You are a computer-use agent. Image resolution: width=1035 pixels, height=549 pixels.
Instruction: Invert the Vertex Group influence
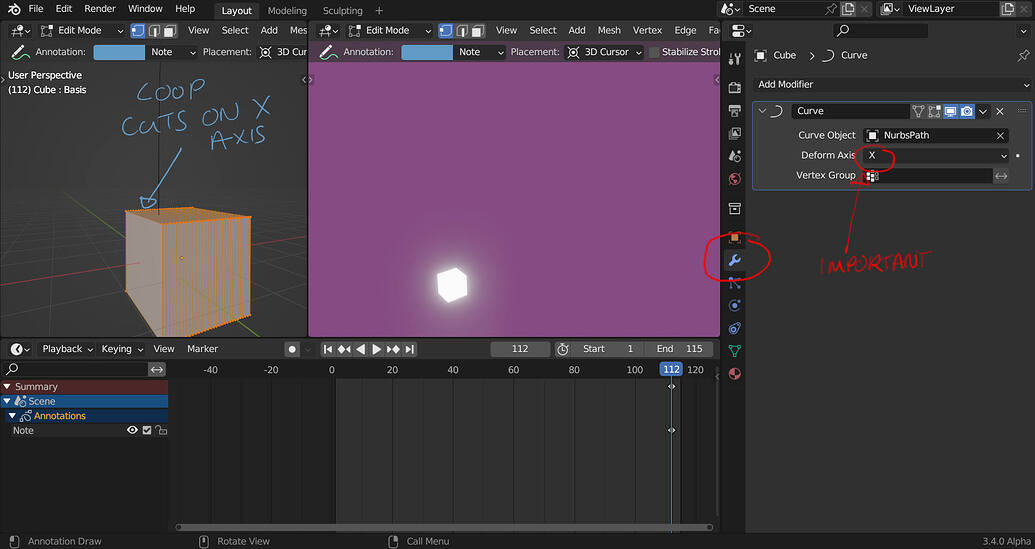pyautogui.click(x=1001, y=176)
